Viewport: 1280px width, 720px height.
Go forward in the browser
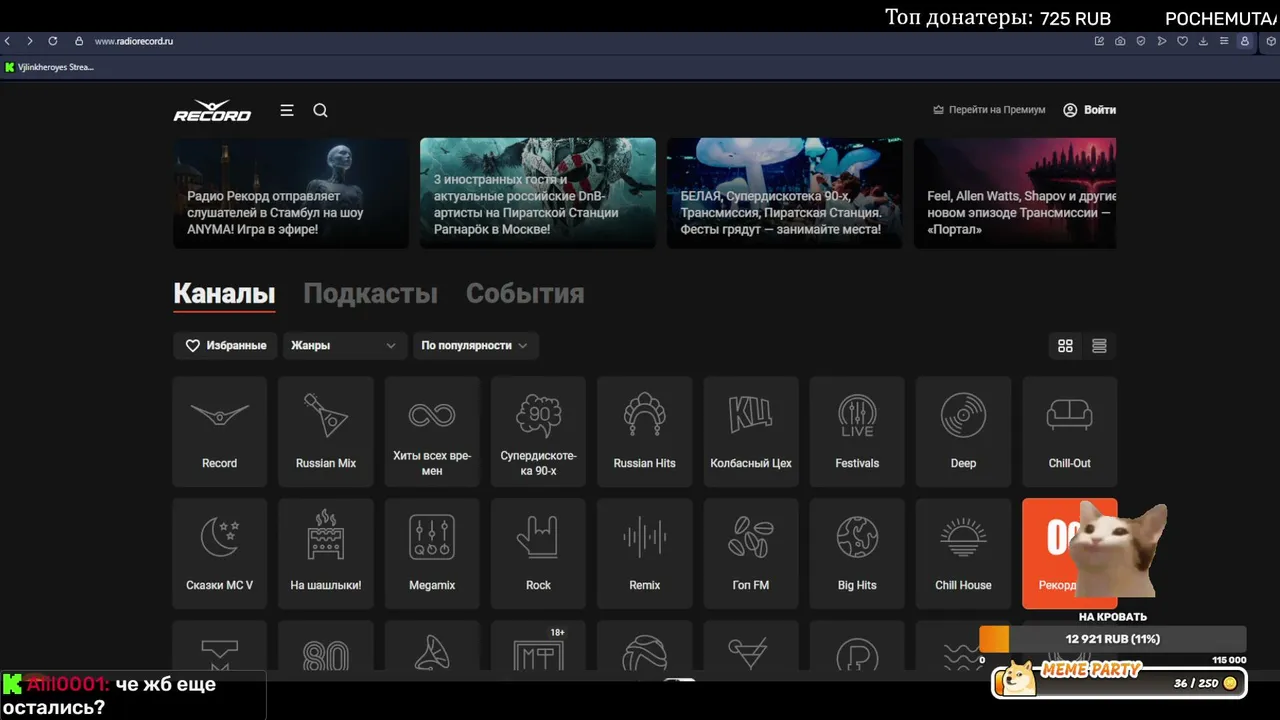tap(30, 41)
